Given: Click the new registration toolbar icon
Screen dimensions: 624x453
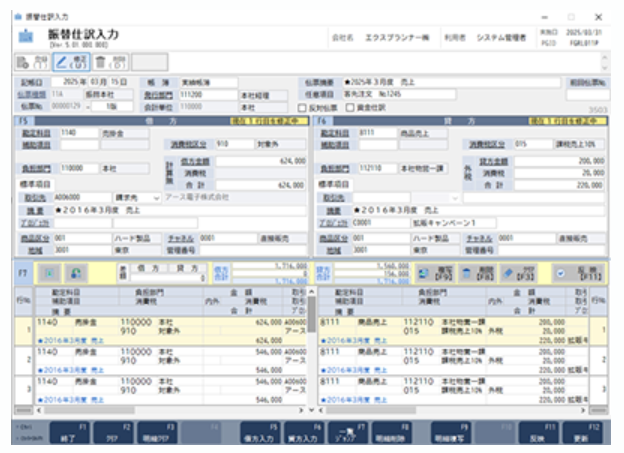Looking at the screenshot, I should 32,62.
